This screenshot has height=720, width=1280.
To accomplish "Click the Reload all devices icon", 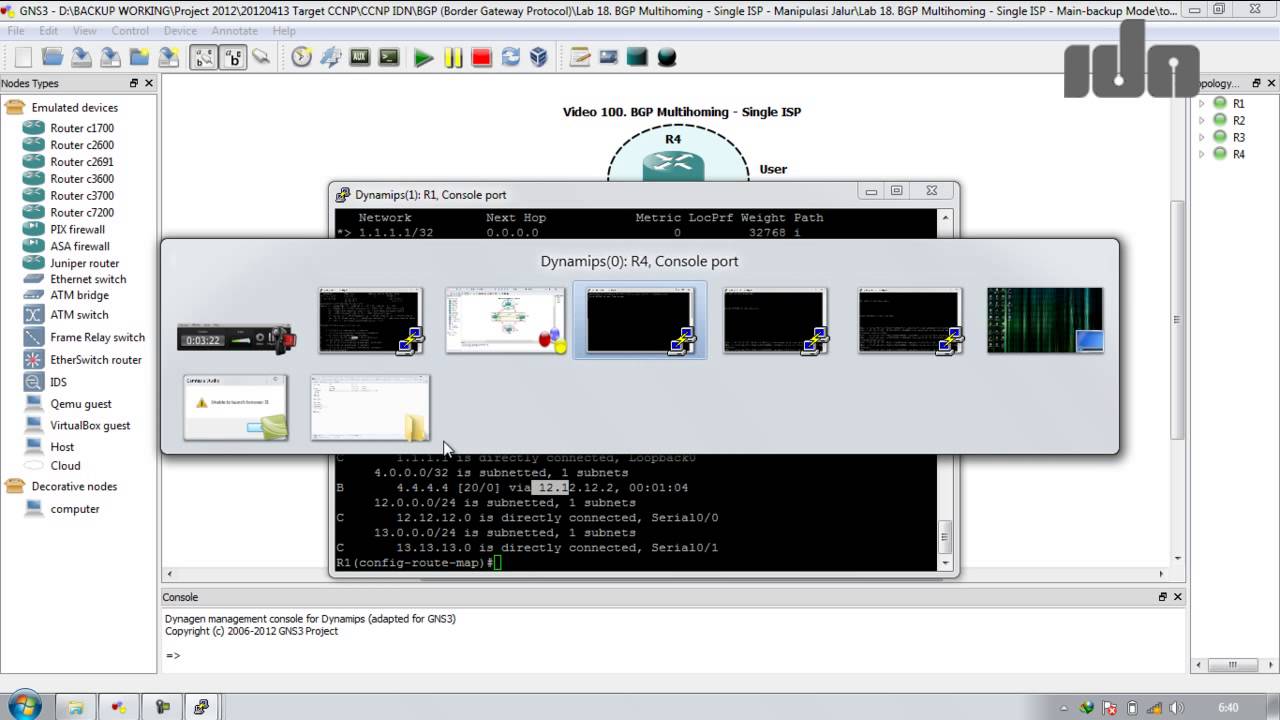I will [511, 57].
